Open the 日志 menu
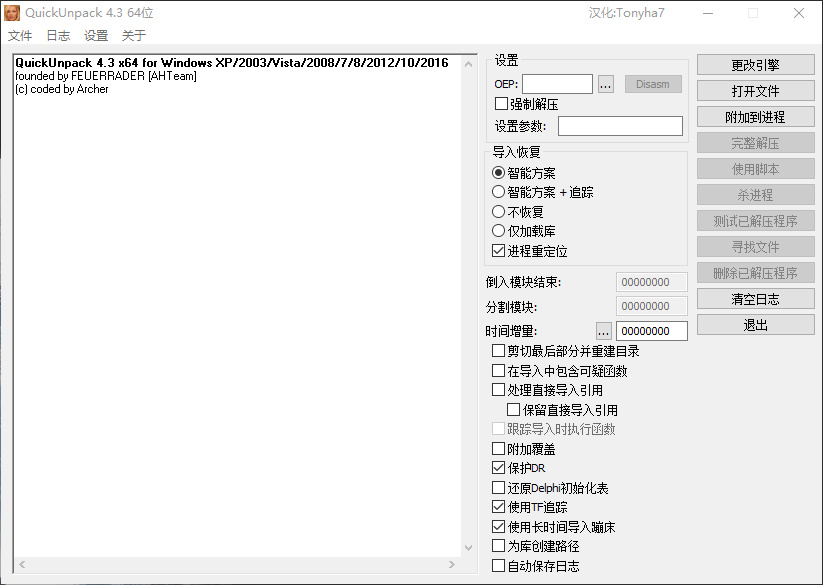This screenshot has width=823, height=585. coord(58,36)
